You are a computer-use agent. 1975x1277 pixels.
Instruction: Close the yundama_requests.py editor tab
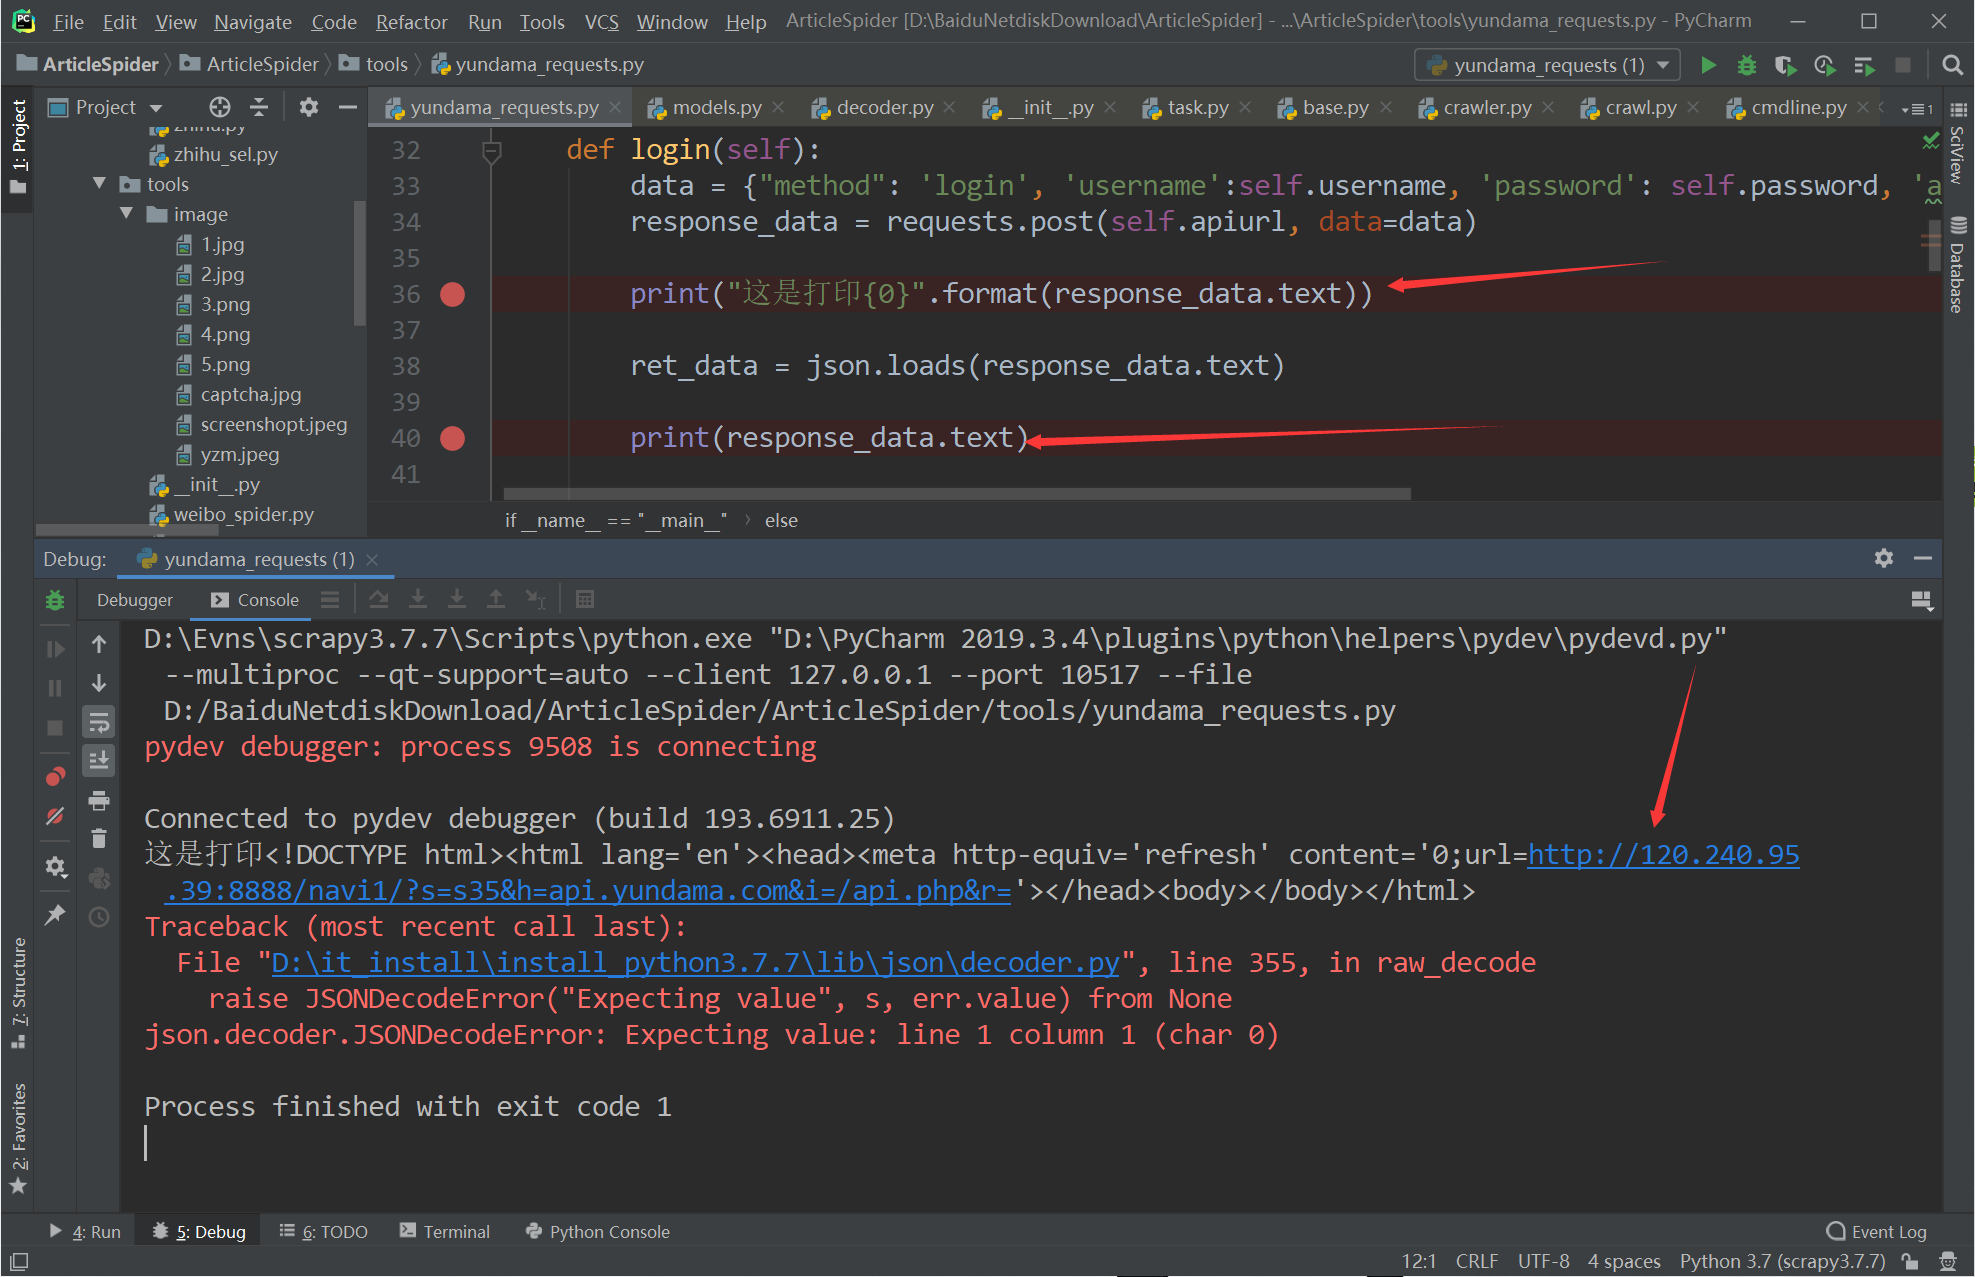[x=615, y=107]
